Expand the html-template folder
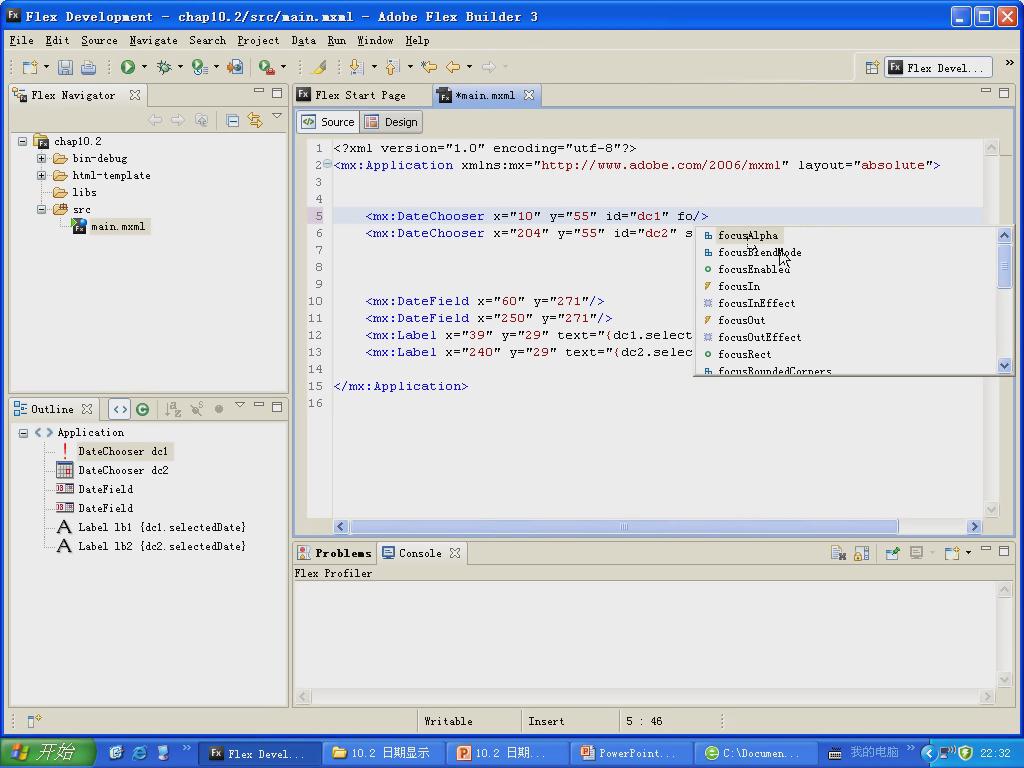The image size is (1024, 768). [42, 175]
